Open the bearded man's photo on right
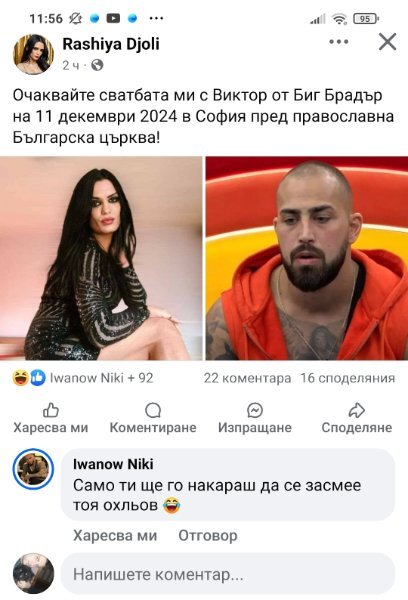The width and height of the screenshot is (408, 600). (307, 258)
